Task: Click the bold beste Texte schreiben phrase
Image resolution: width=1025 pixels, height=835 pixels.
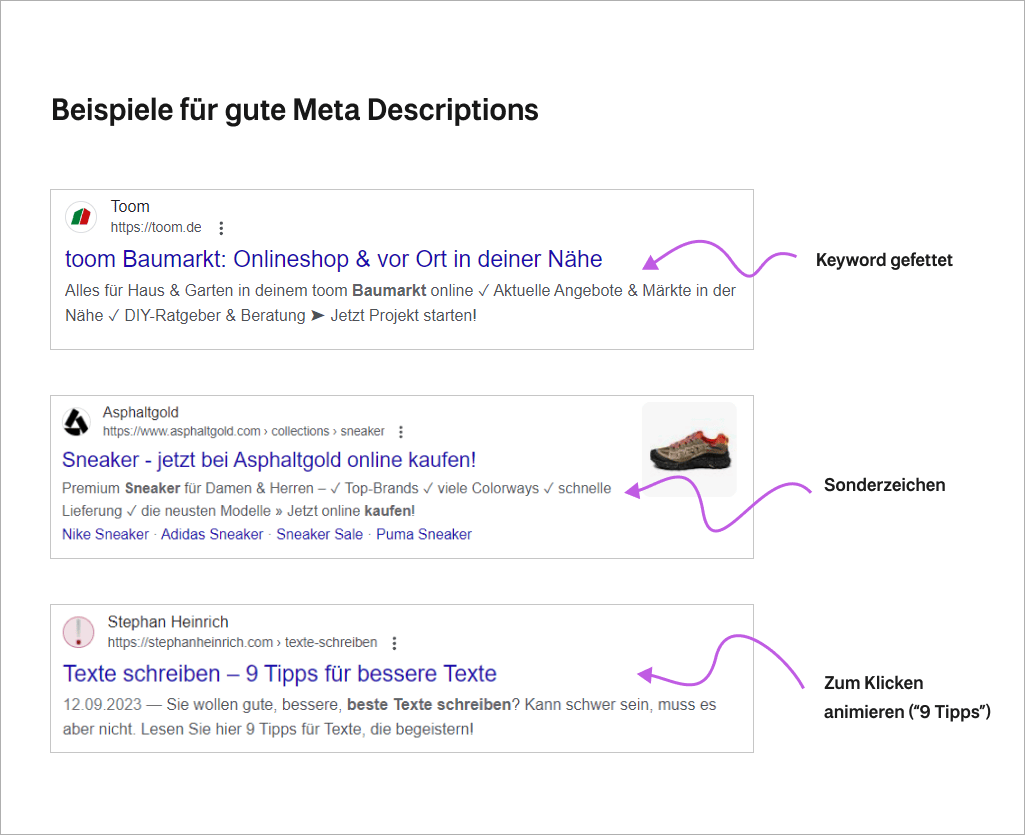Action: pyautogui.click(x=429, y=705)
